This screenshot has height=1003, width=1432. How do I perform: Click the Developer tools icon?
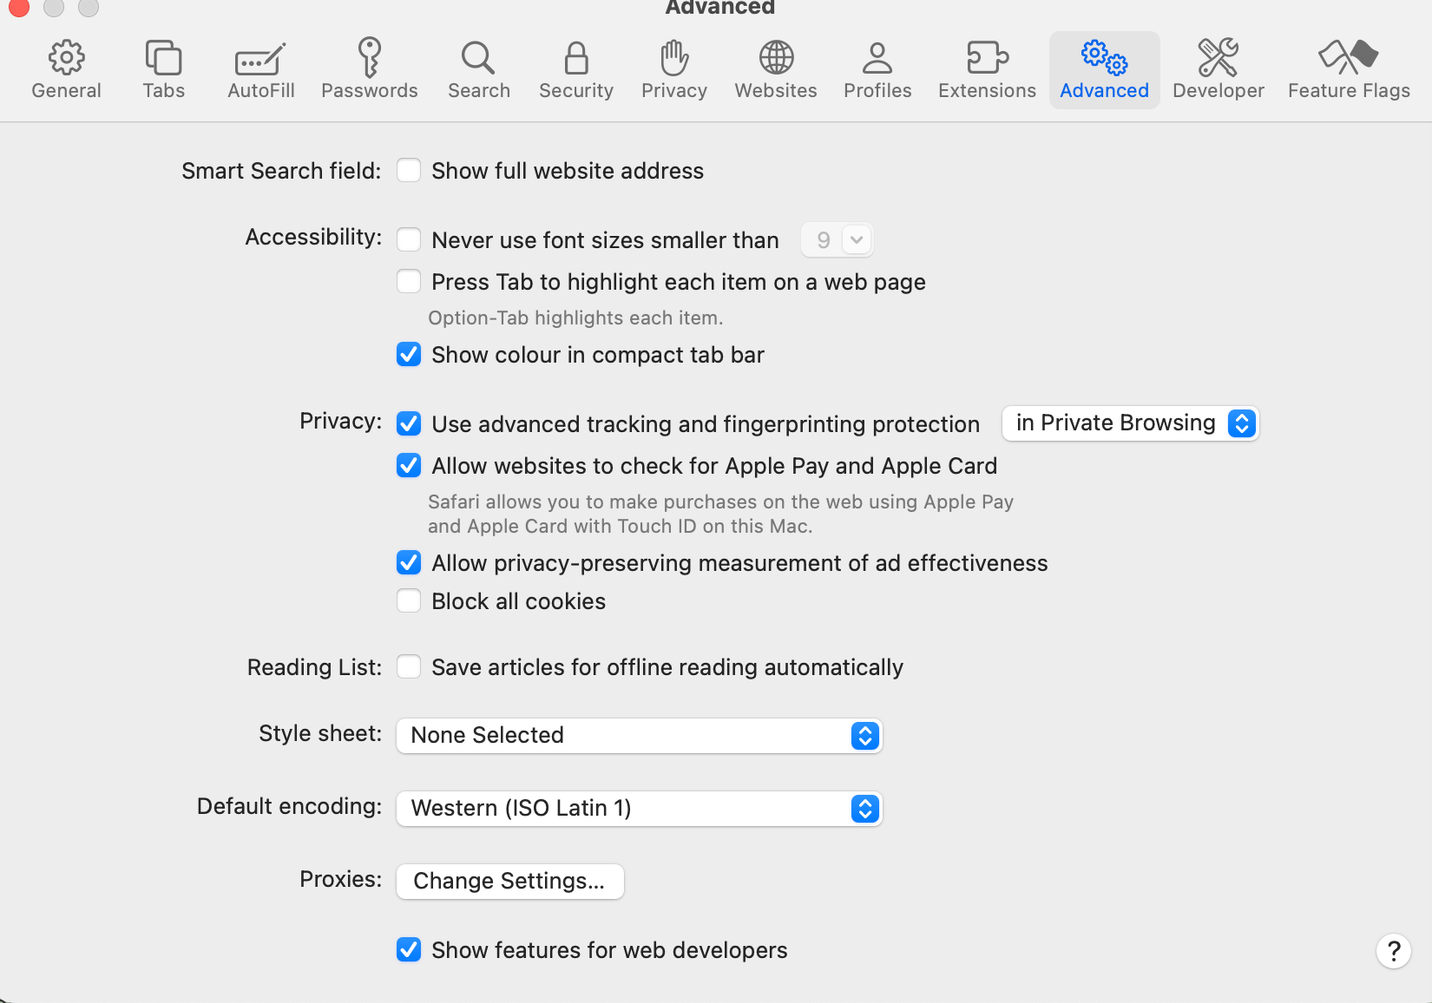click(1218, 67)
